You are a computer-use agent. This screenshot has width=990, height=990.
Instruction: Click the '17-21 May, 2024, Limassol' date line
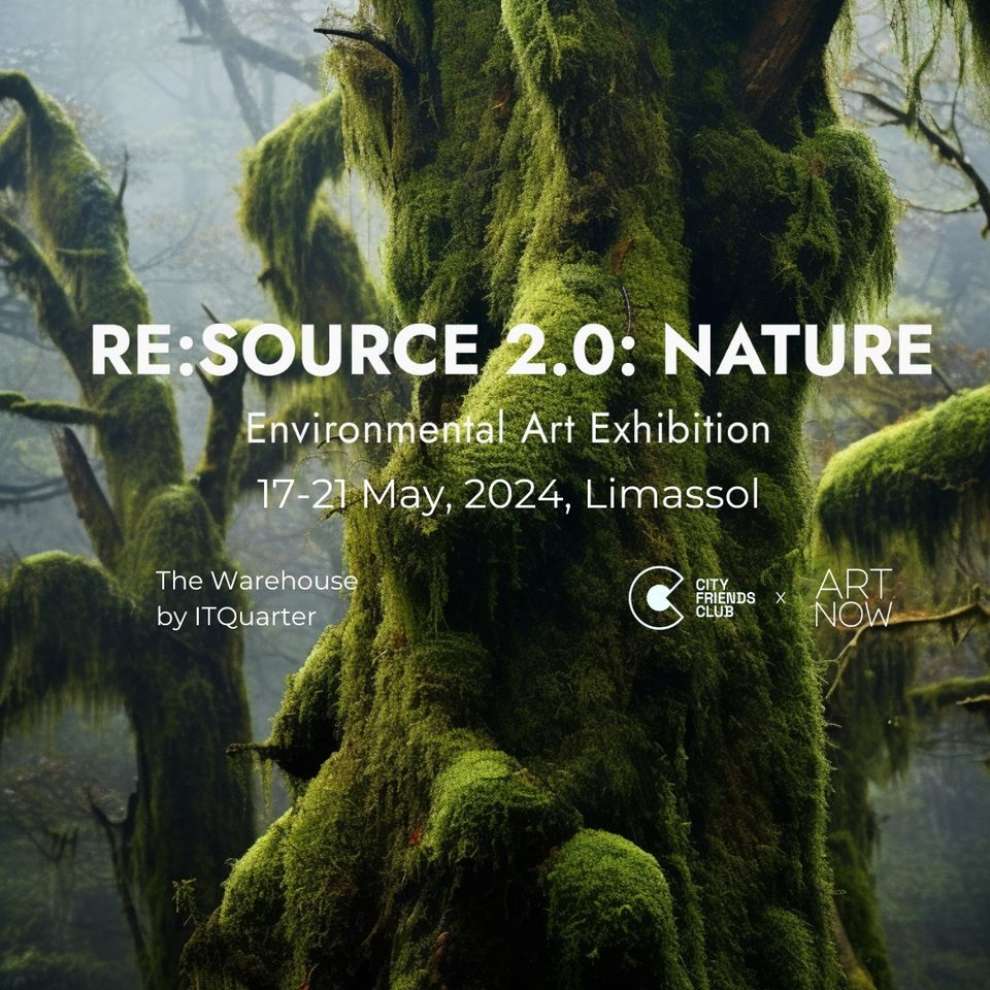point(508,495)
